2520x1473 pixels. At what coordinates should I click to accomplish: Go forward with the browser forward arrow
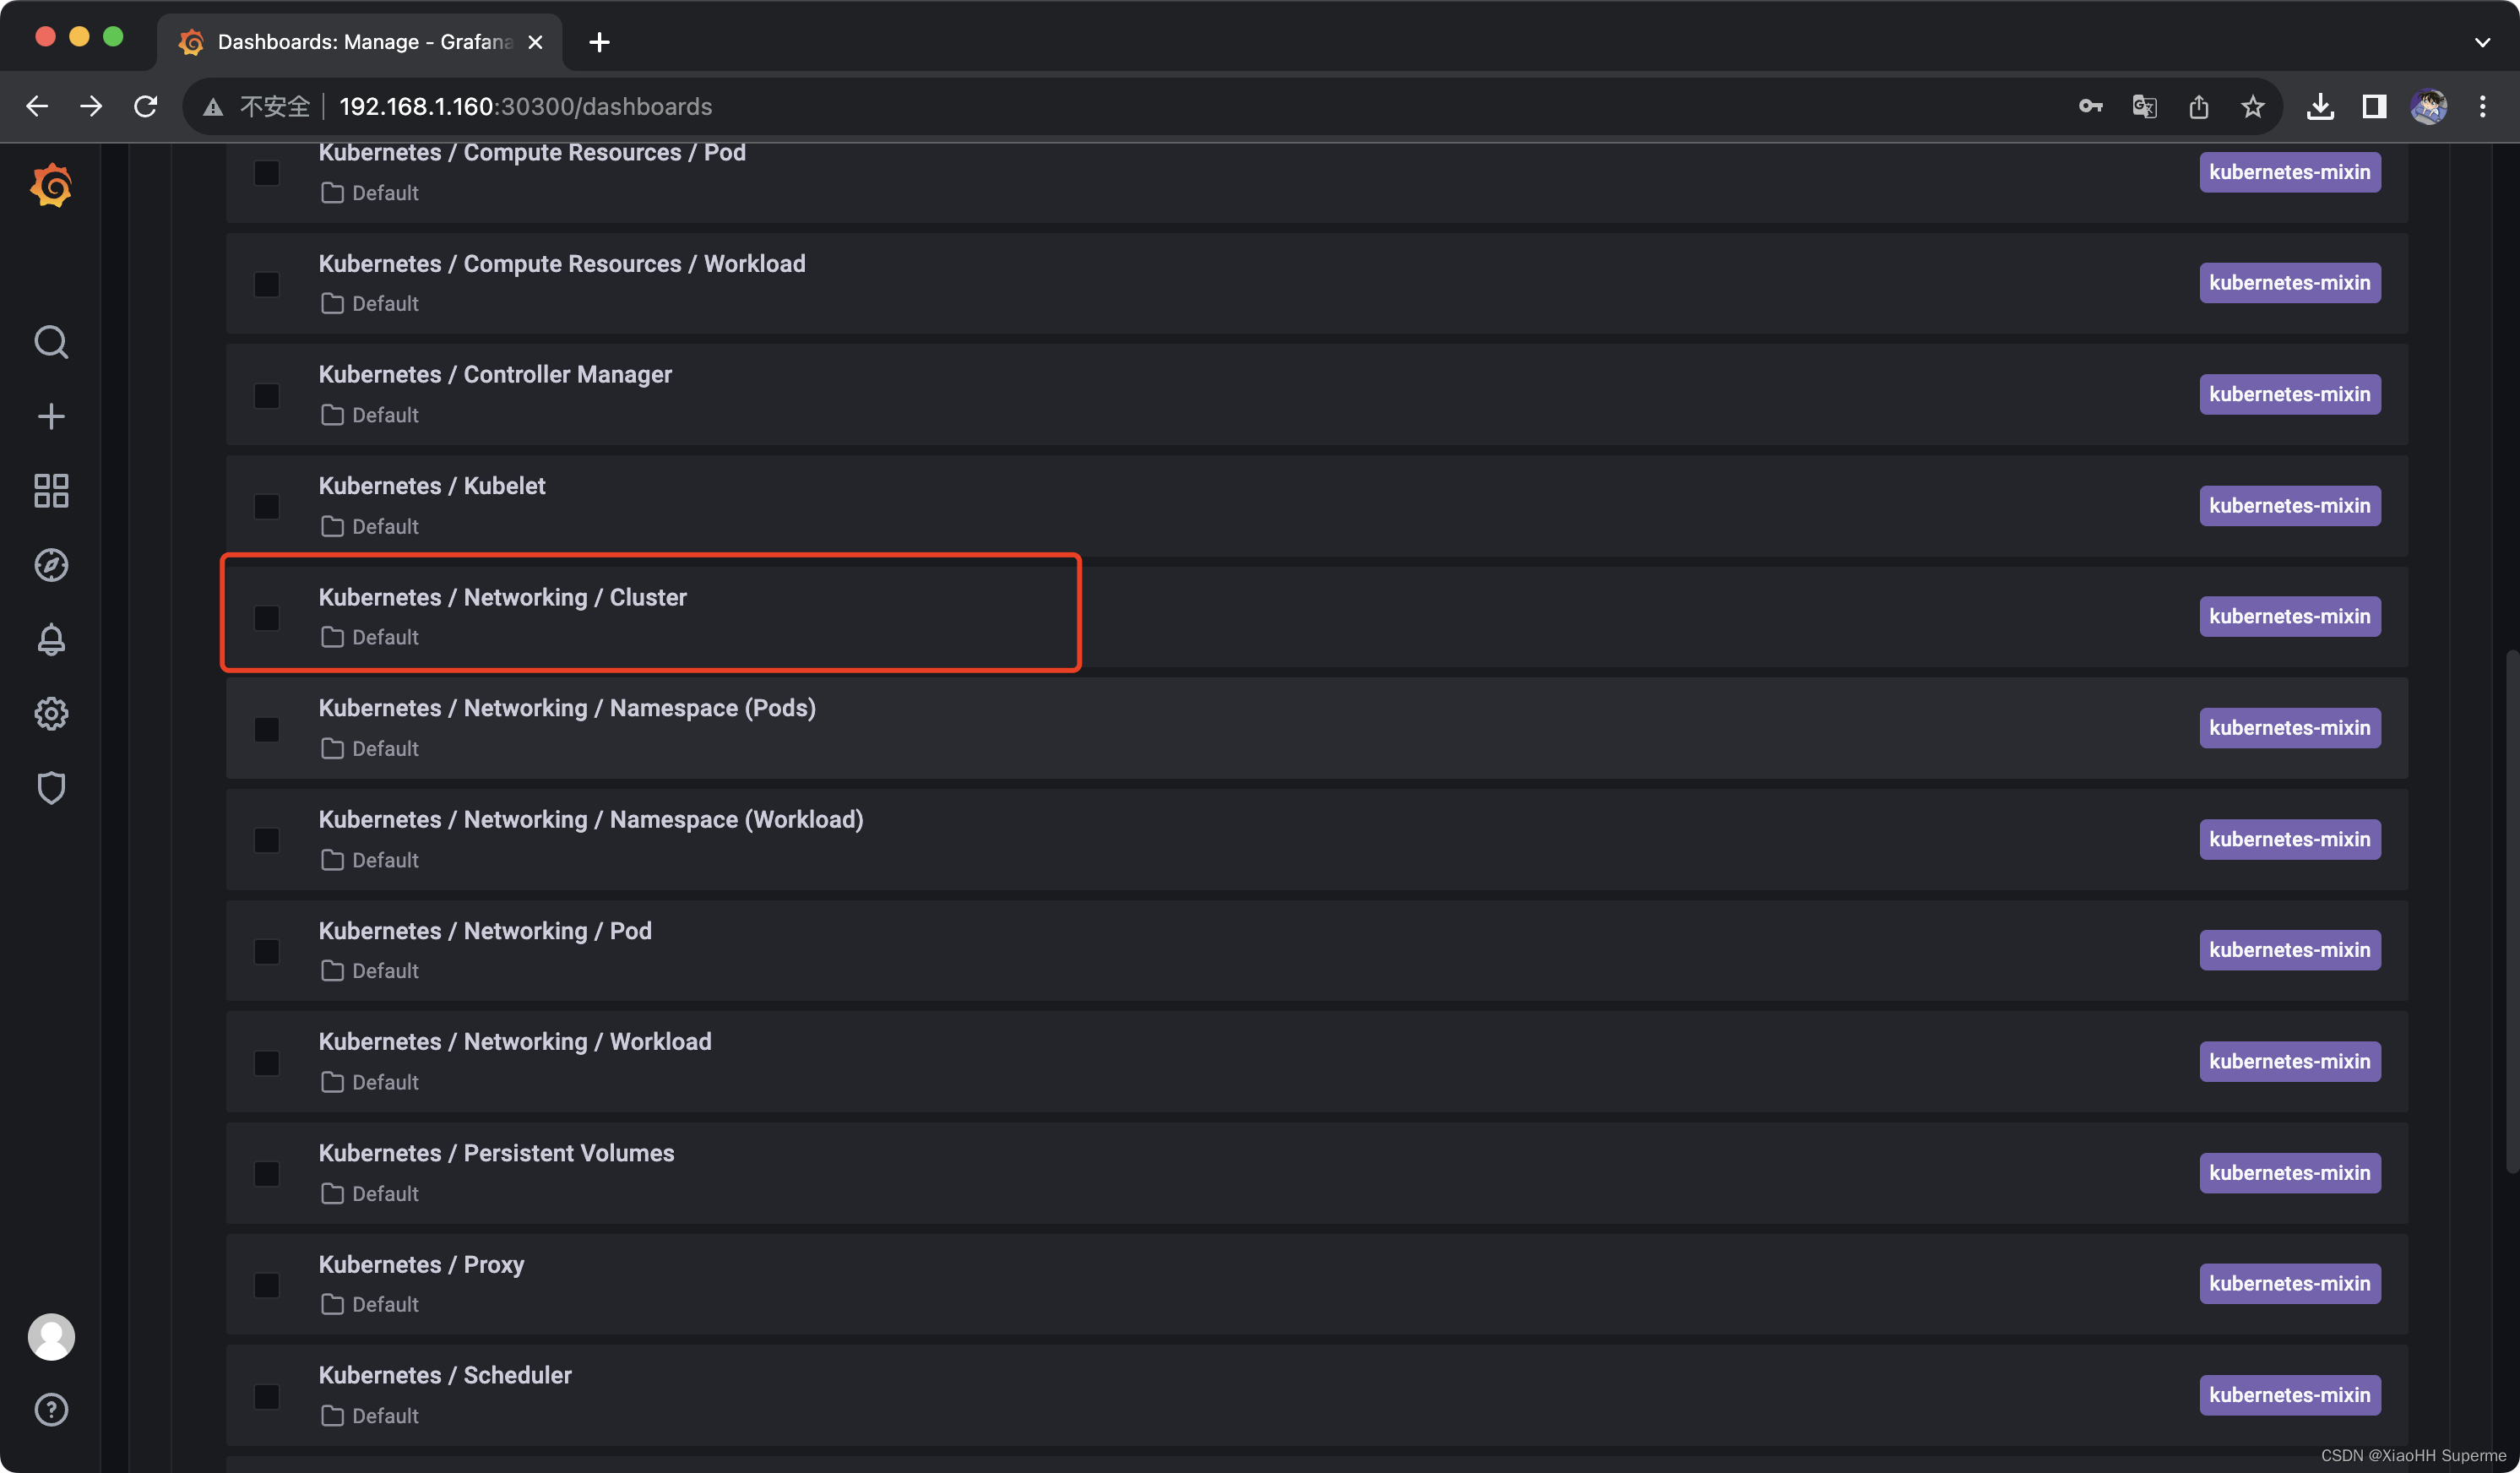[x=91, y=106]
